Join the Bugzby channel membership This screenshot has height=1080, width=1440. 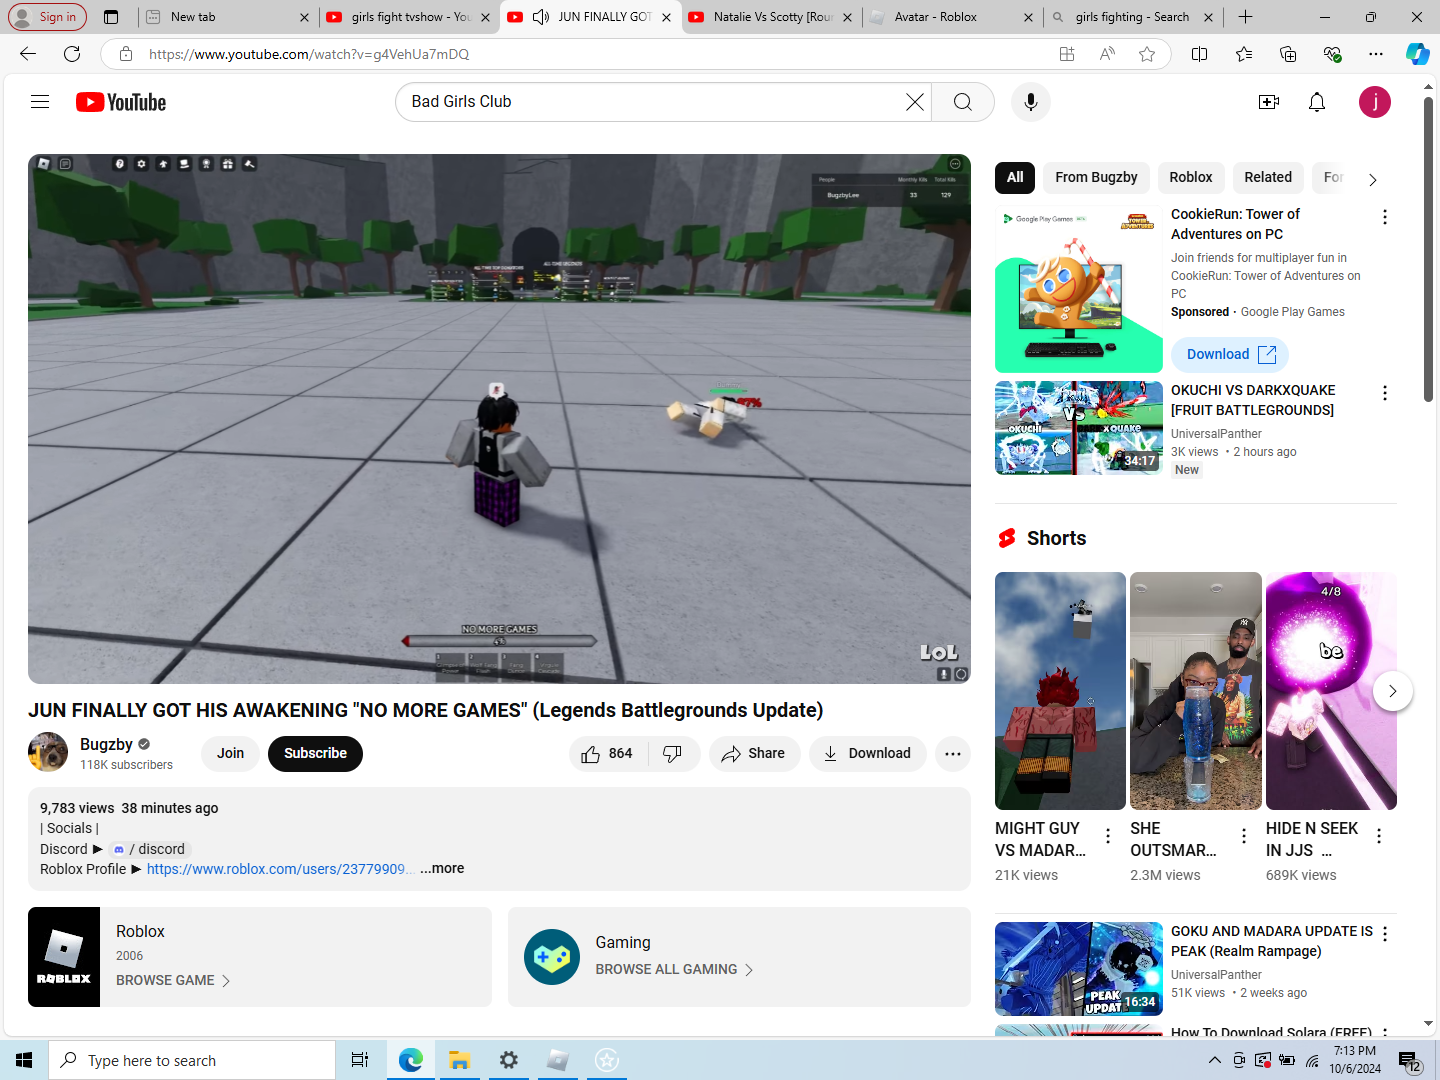coord(231,754)
